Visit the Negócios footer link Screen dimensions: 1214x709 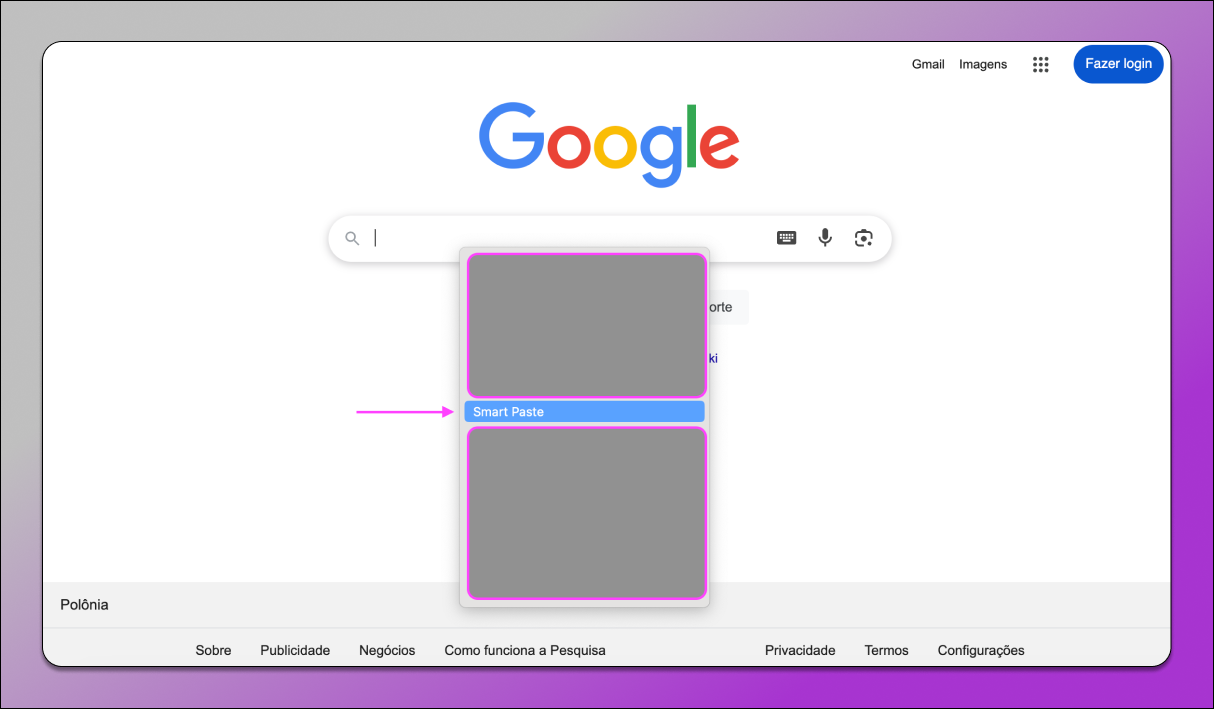[x=387, y=650]
